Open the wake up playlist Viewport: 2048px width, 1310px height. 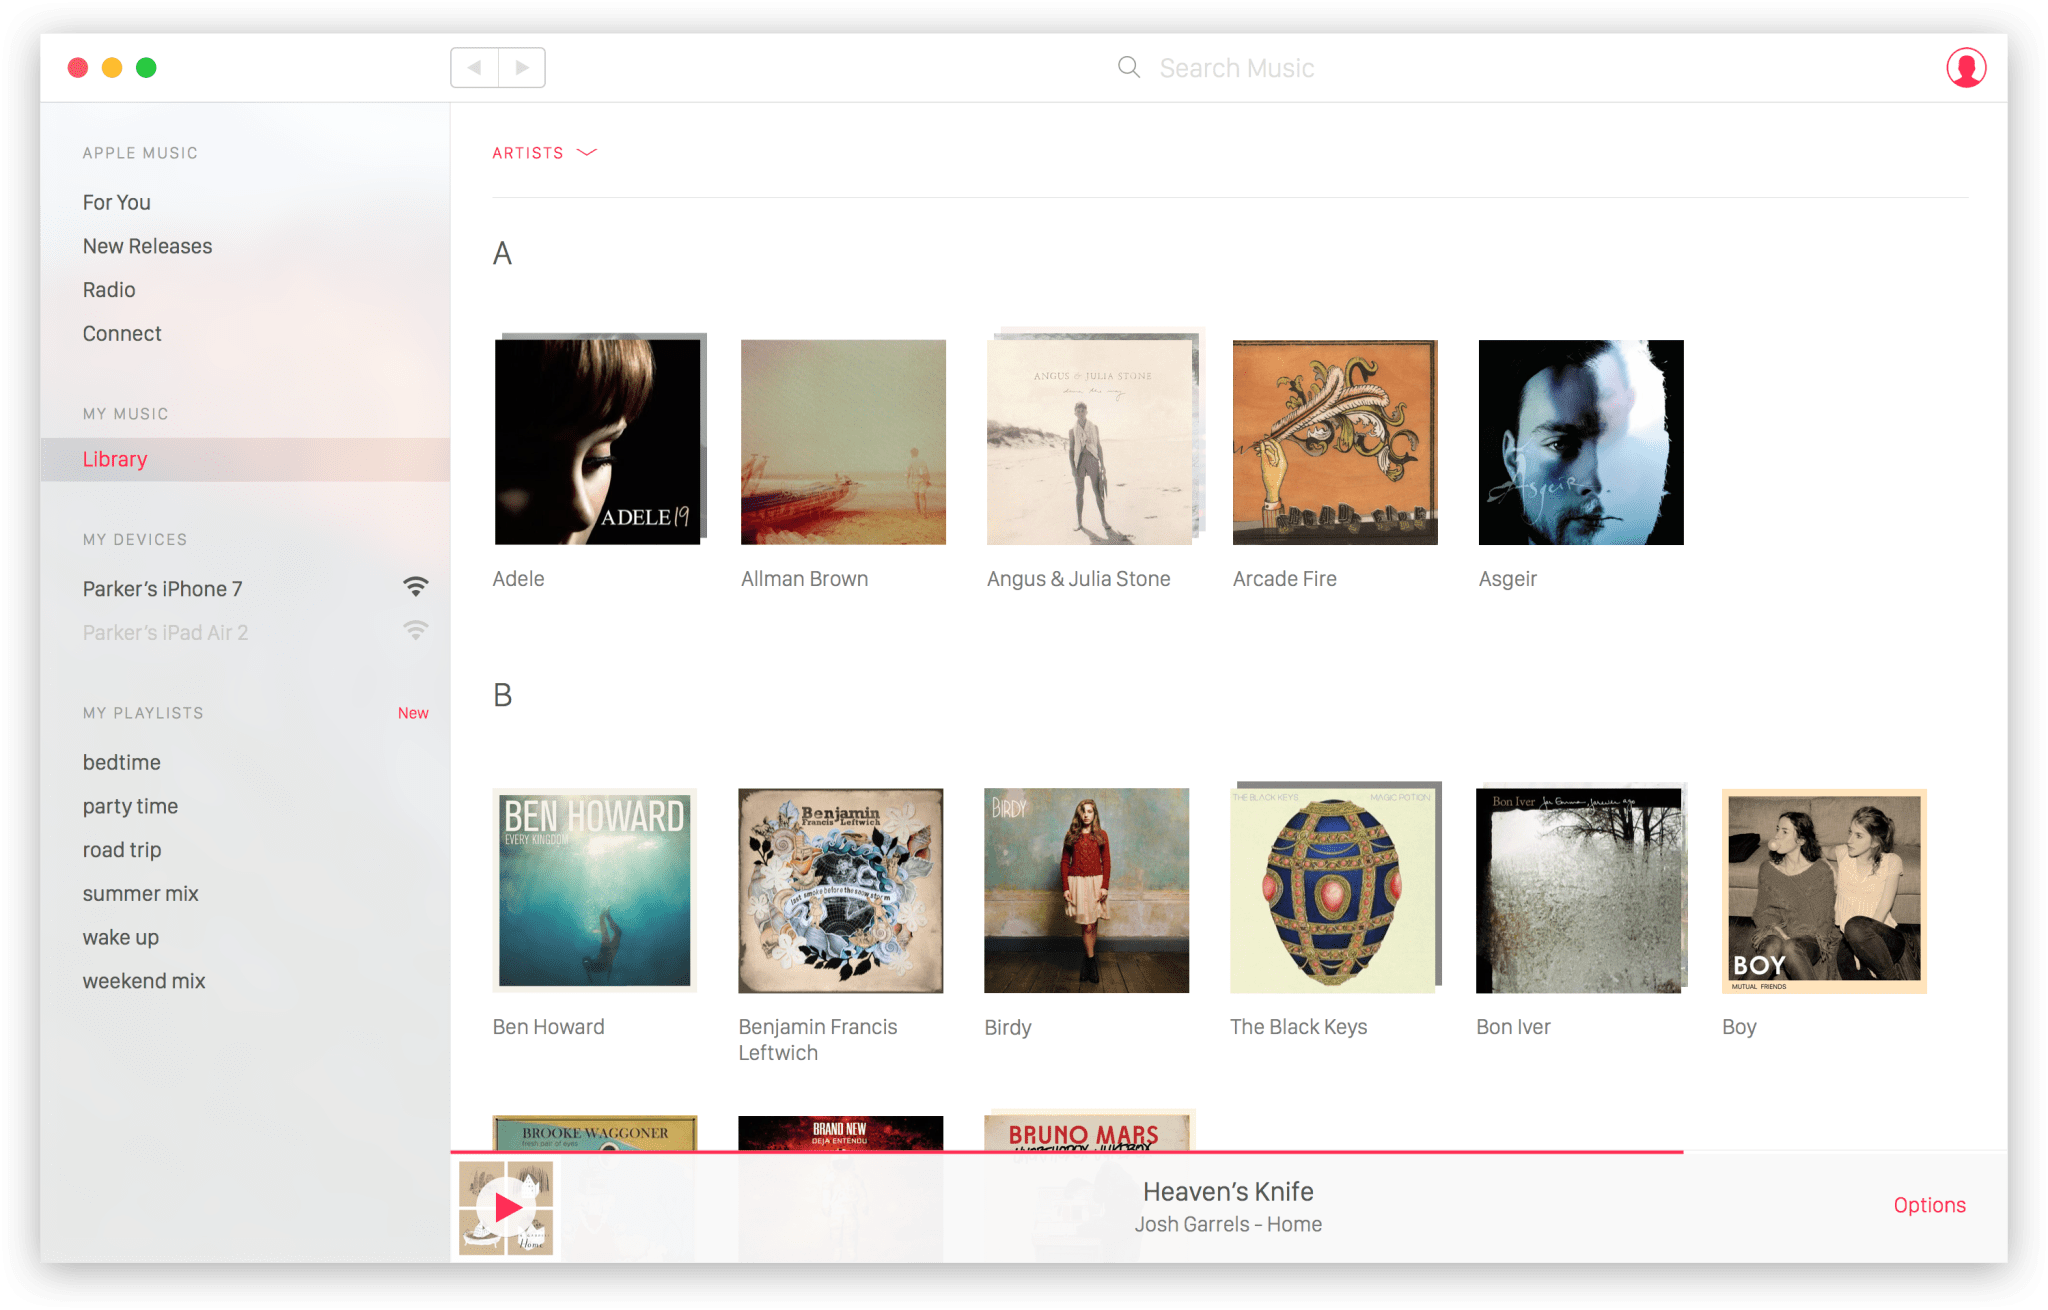point(121,938)
